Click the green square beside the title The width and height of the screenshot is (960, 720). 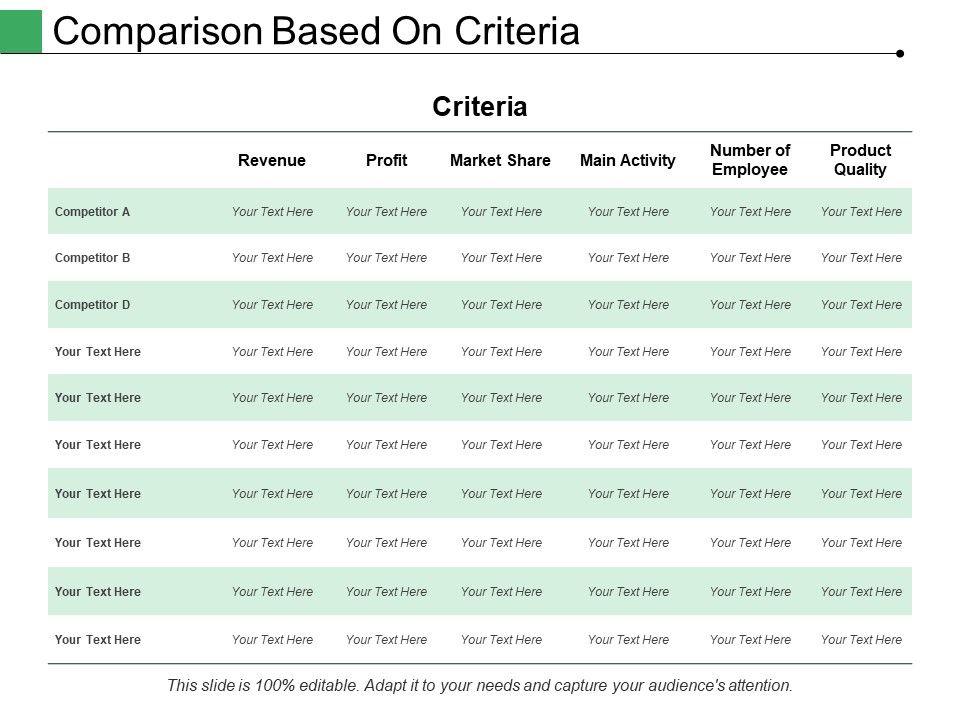(x=21, y=31)
